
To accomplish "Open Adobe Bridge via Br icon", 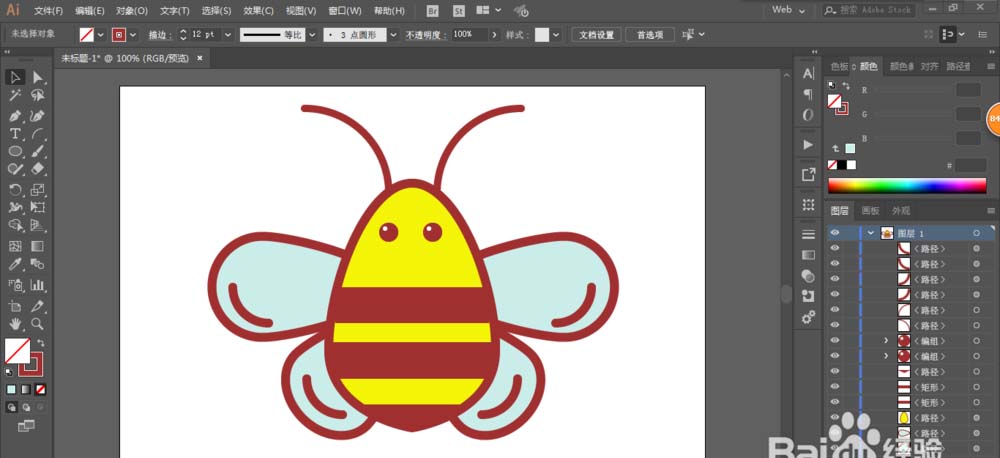I will click(x=433, y=11).
